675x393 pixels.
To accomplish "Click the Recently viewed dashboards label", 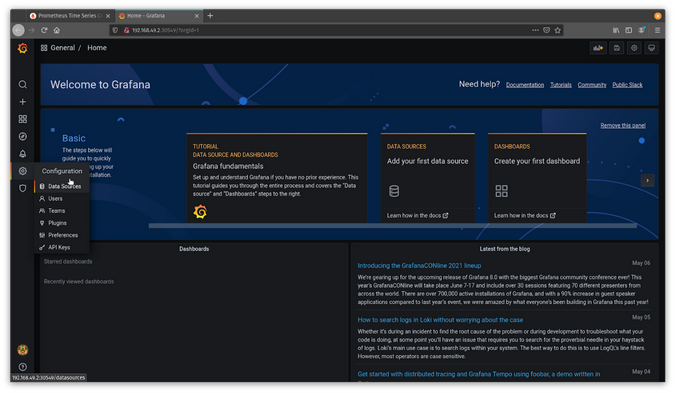I will click(x=79, y=282).
